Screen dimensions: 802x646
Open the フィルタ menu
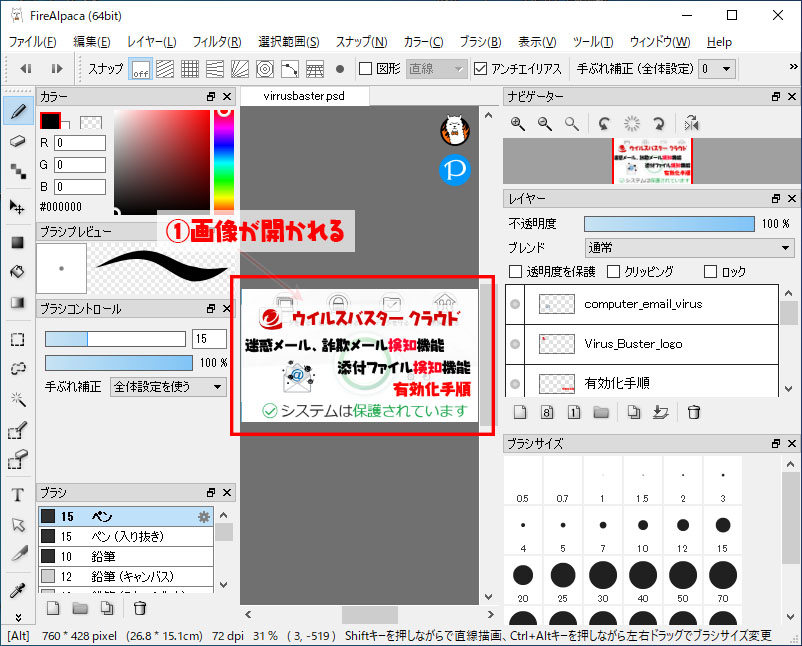[217, 42]
